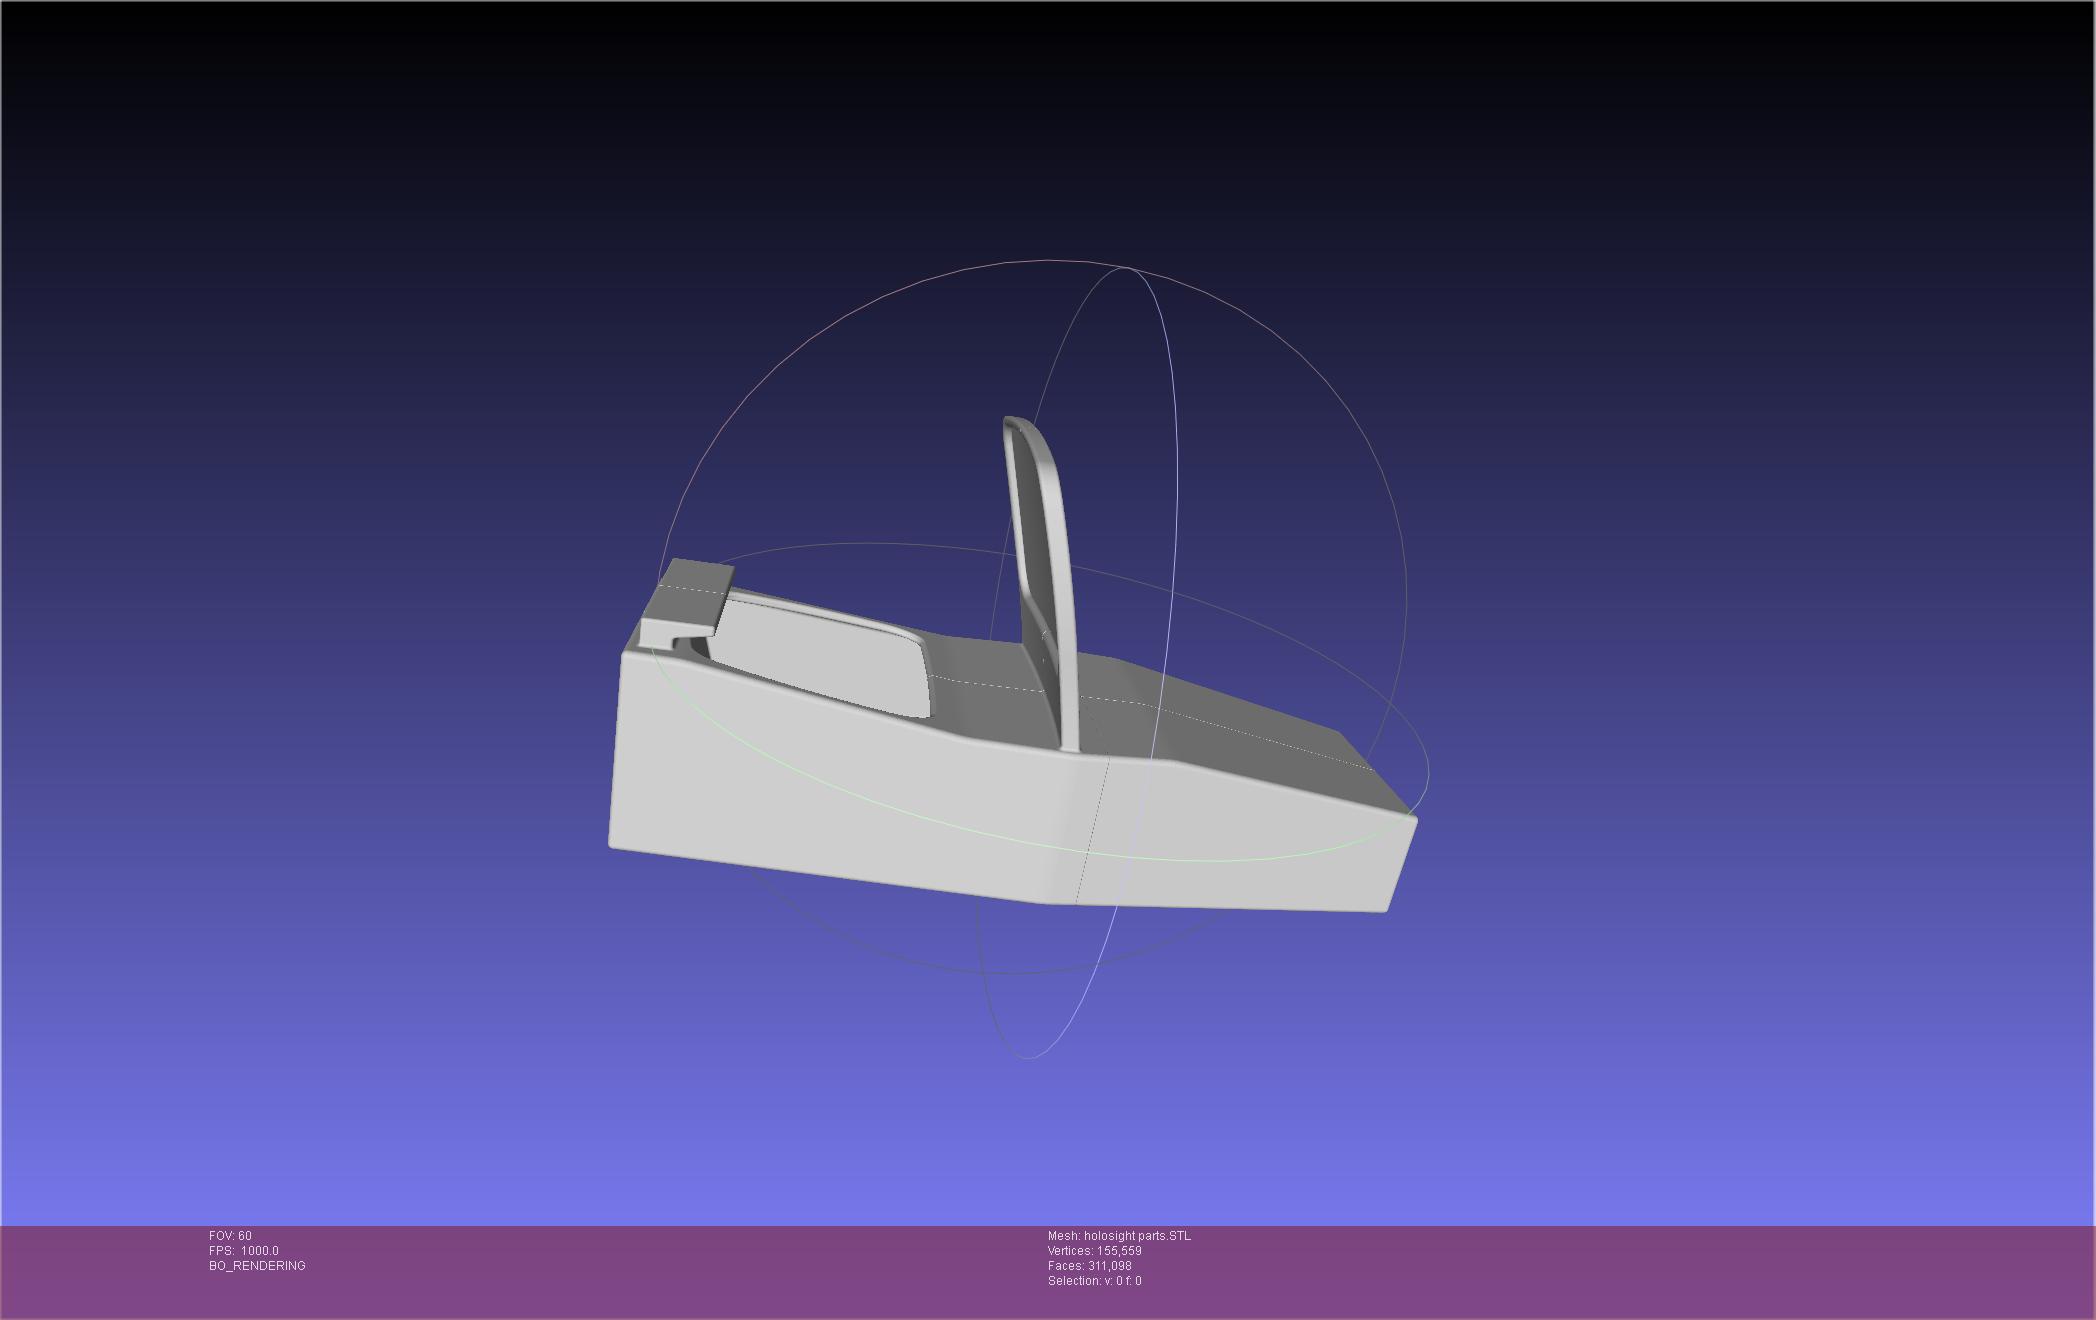Click the BO_RENDERING label
This screenshot has height=1320, width=2096.
click(x=257, y=1266)
